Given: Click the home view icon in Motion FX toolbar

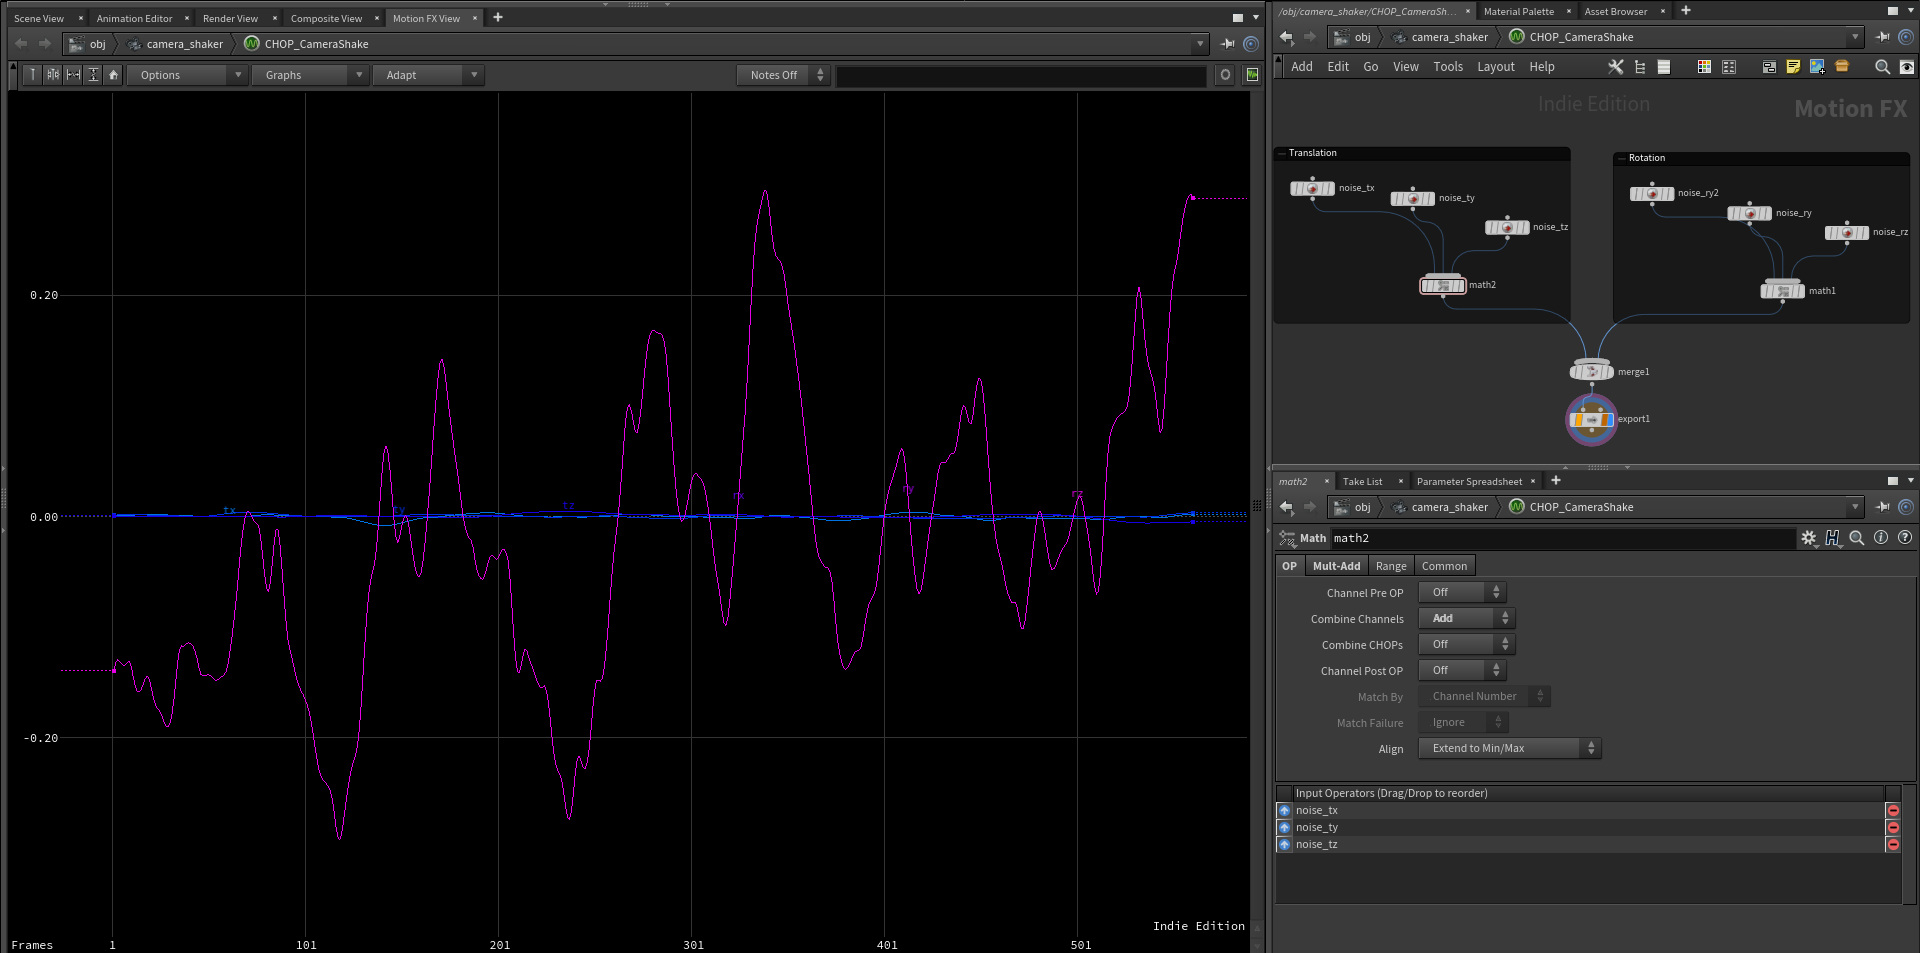Looking at the screenshot, I should pyautogui.click(x=114, y=75).
